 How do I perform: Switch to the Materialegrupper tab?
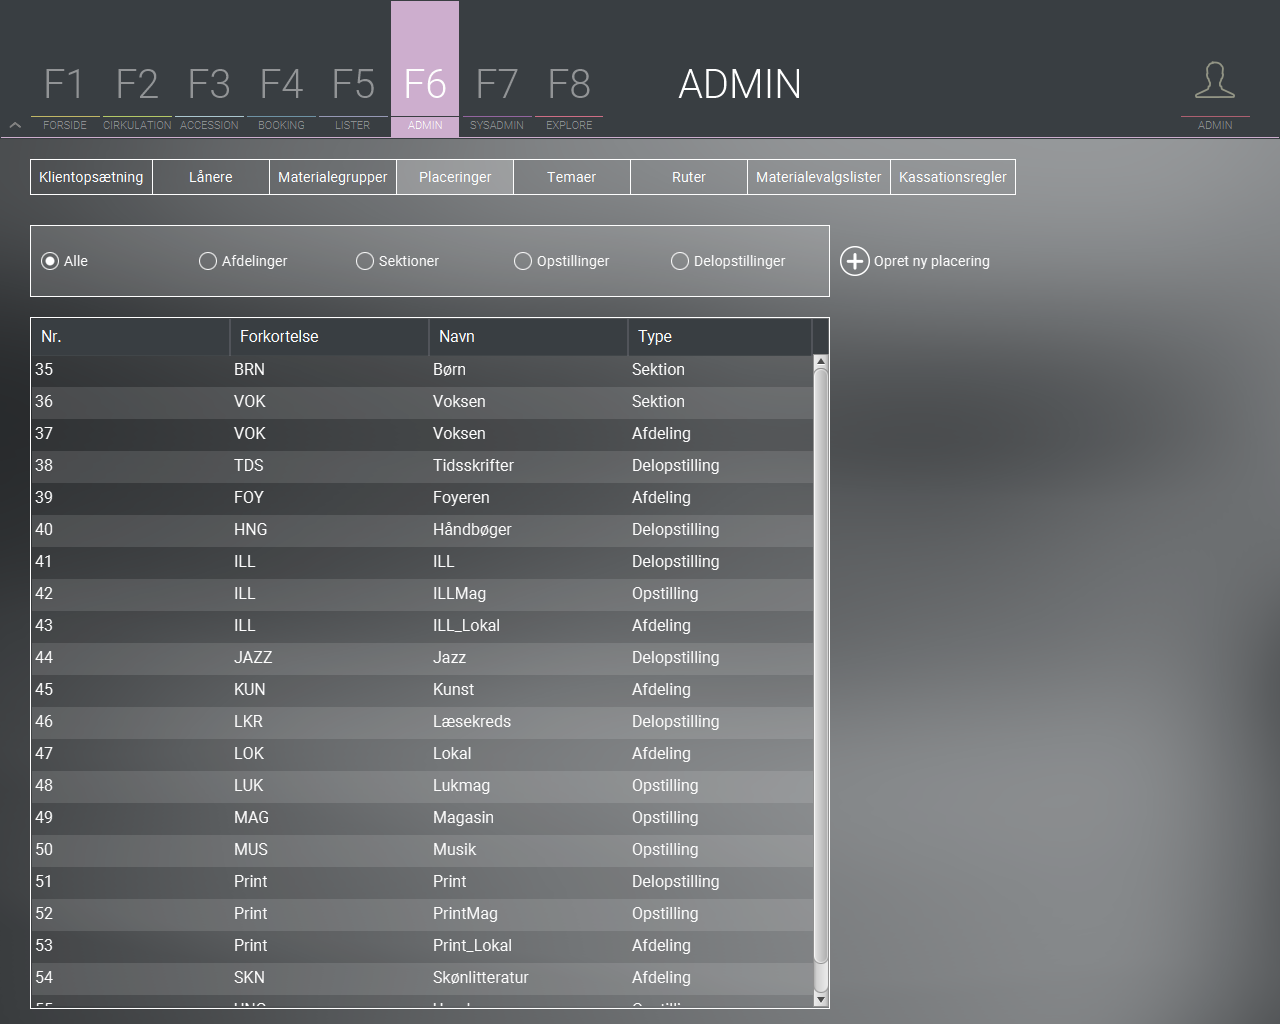pos(333,177)
